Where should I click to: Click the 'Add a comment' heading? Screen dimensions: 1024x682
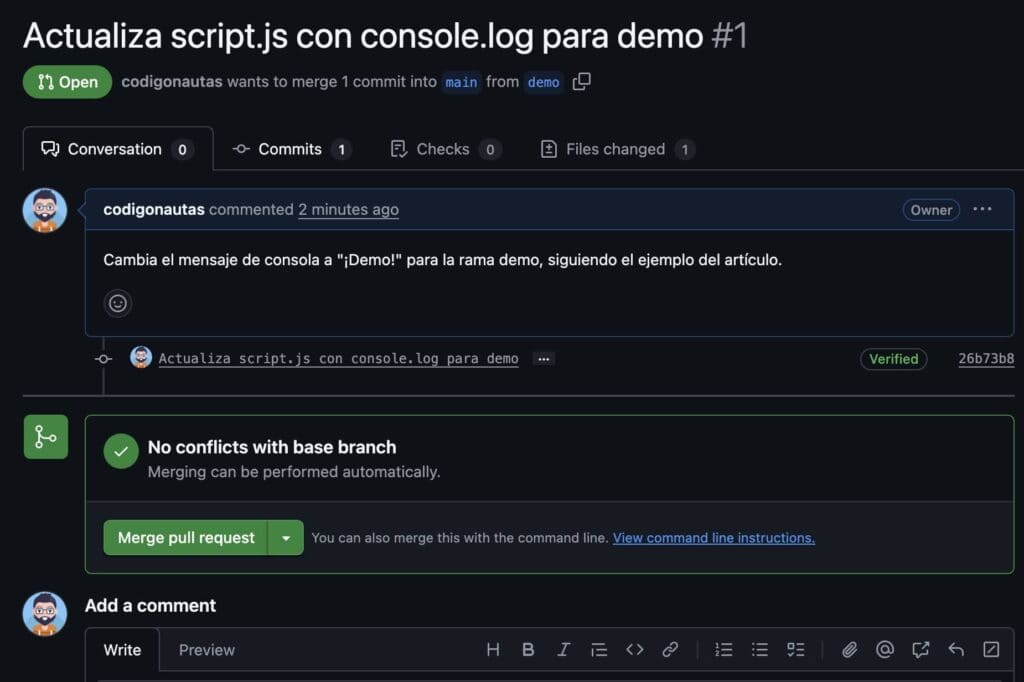coord(150,606)
